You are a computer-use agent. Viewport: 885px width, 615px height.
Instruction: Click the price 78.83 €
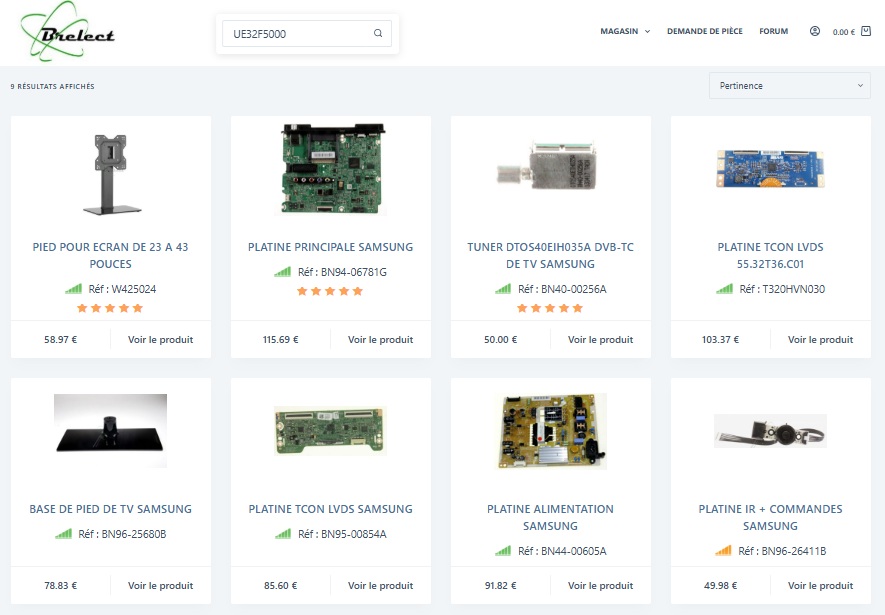[x=60, y=586]
